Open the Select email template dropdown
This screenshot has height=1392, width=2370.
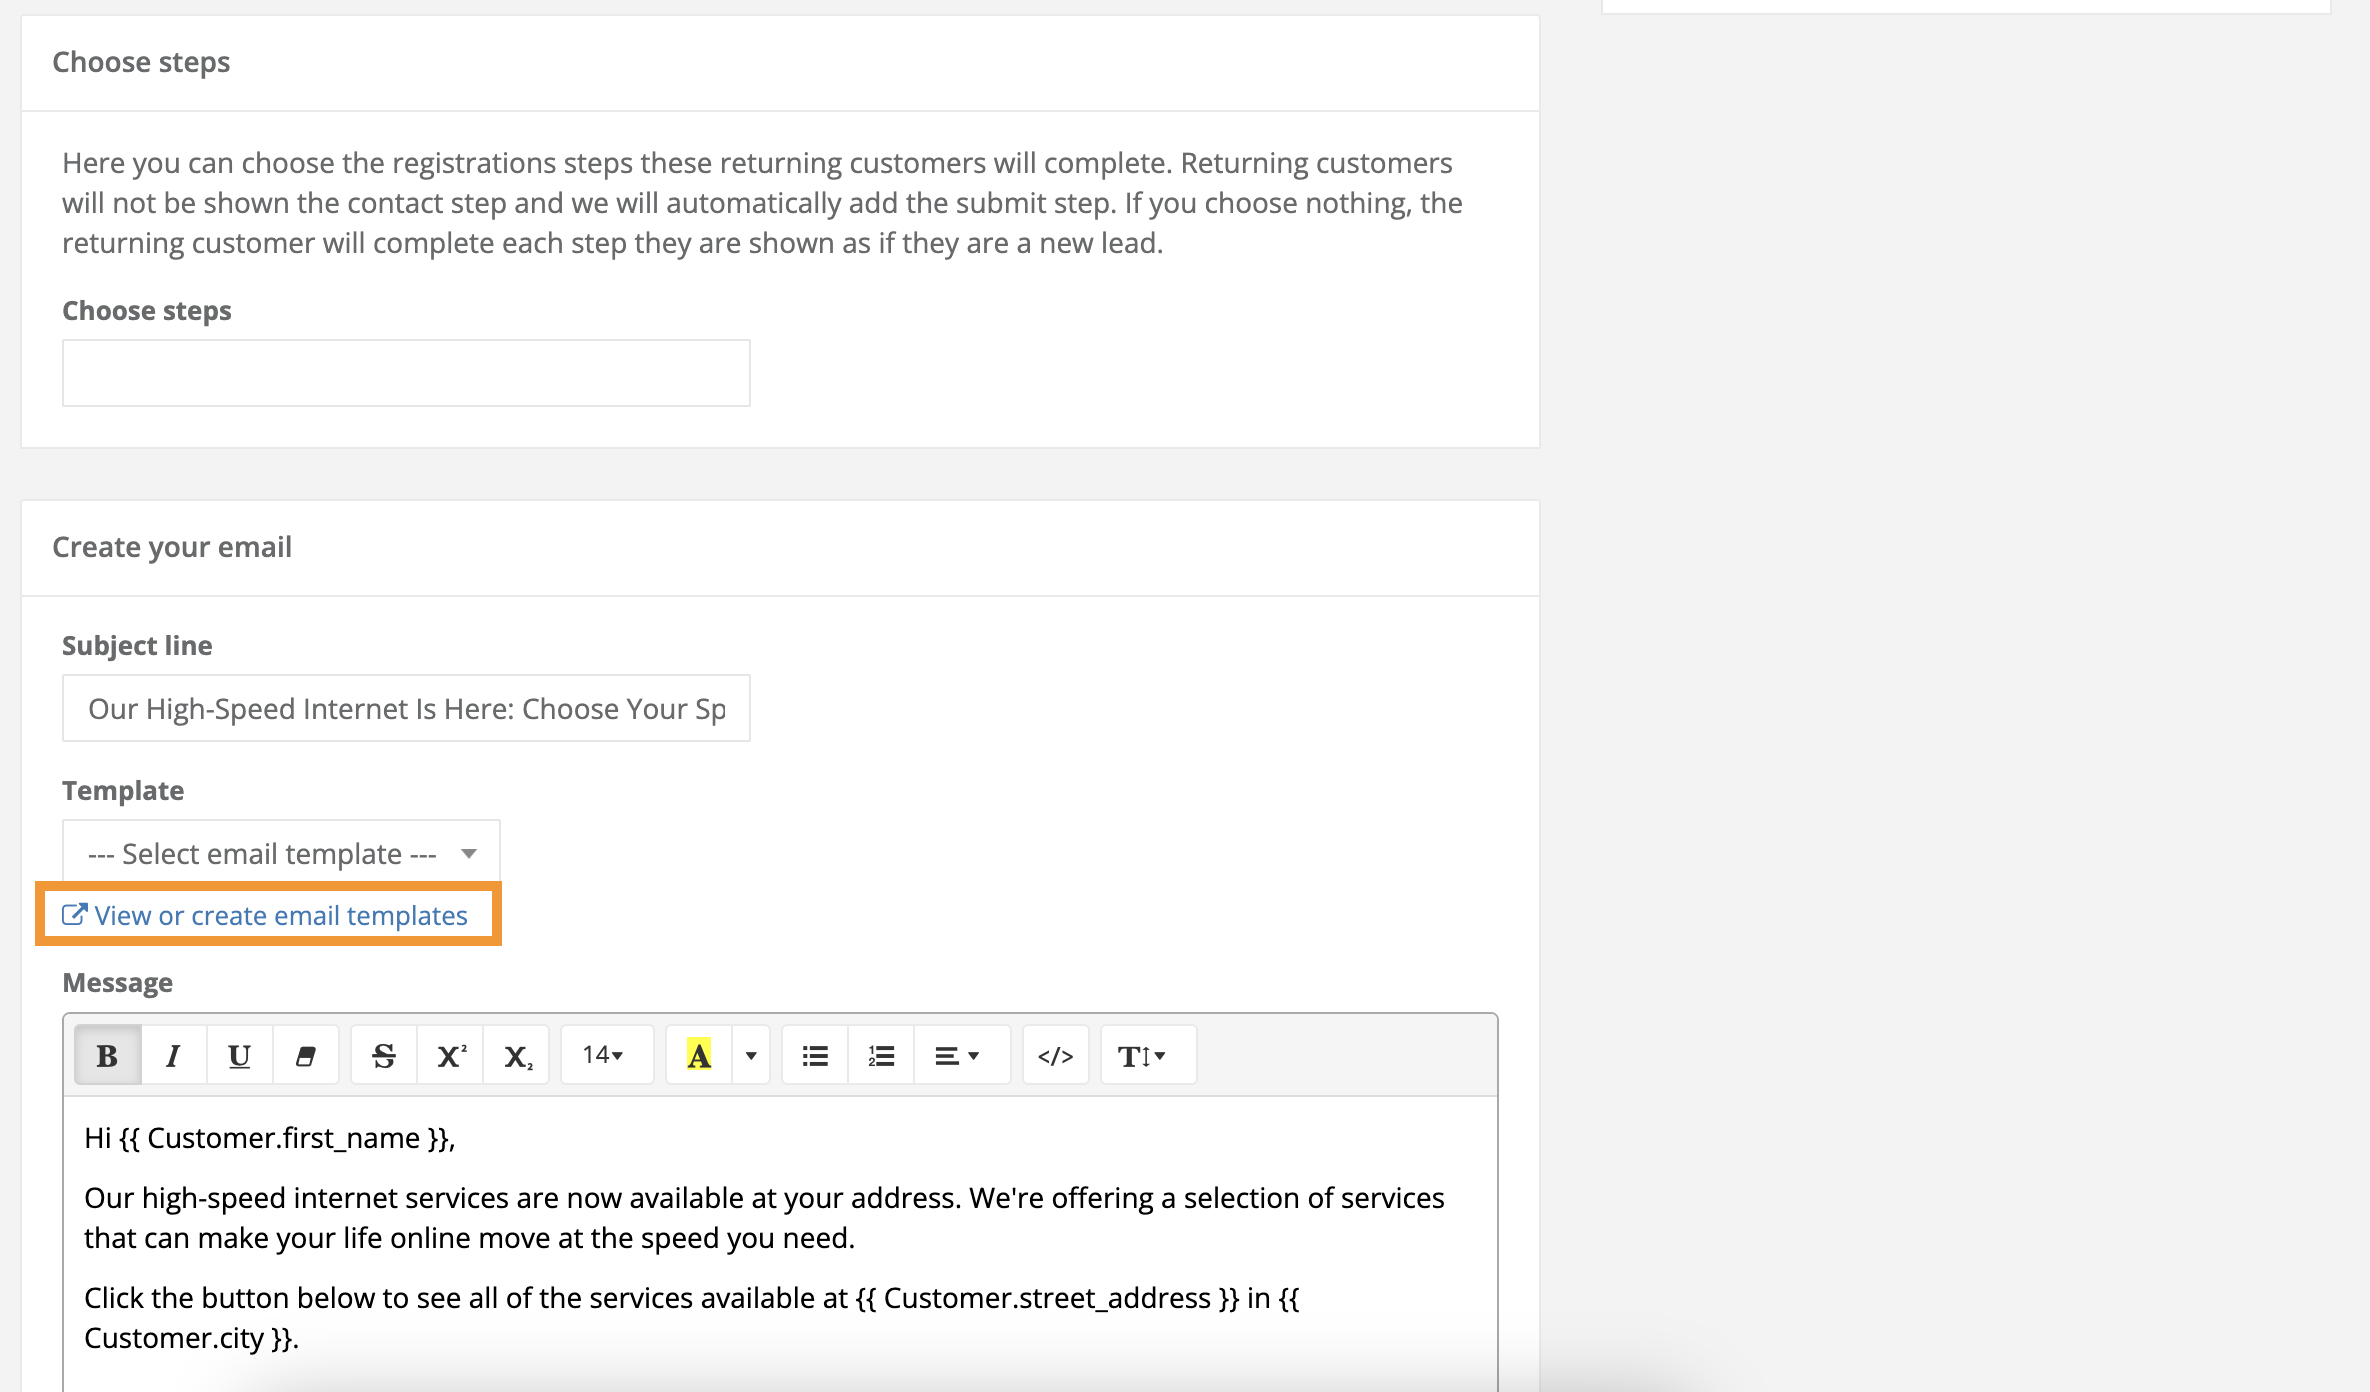(280, 853)
